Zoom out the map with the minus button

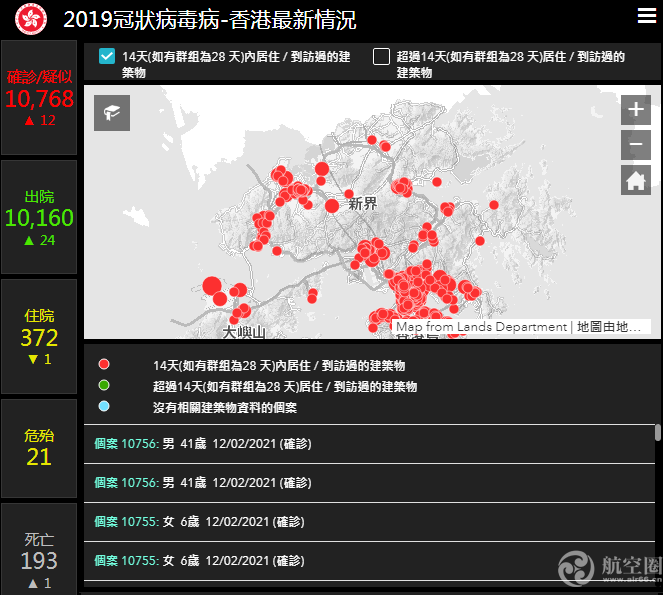pyautogui.click(x=636, y=145)
